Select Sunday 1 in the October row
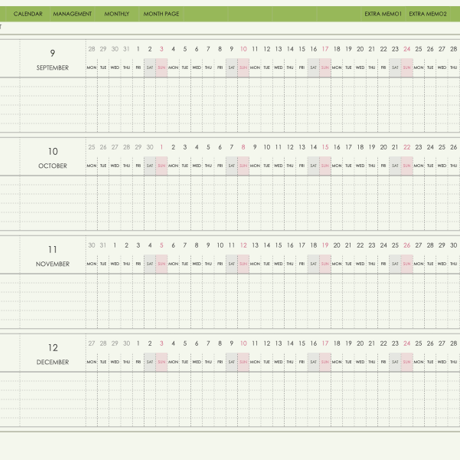This screenshot has height=460, width=460. (162, 147)
